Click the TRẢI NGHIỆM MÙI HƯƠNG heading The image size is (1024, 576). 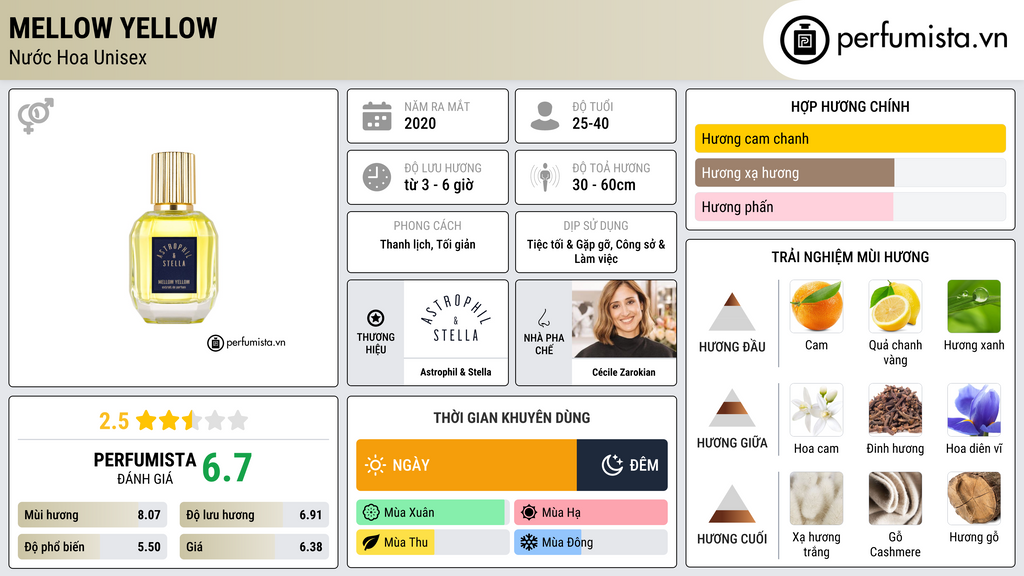850,257
